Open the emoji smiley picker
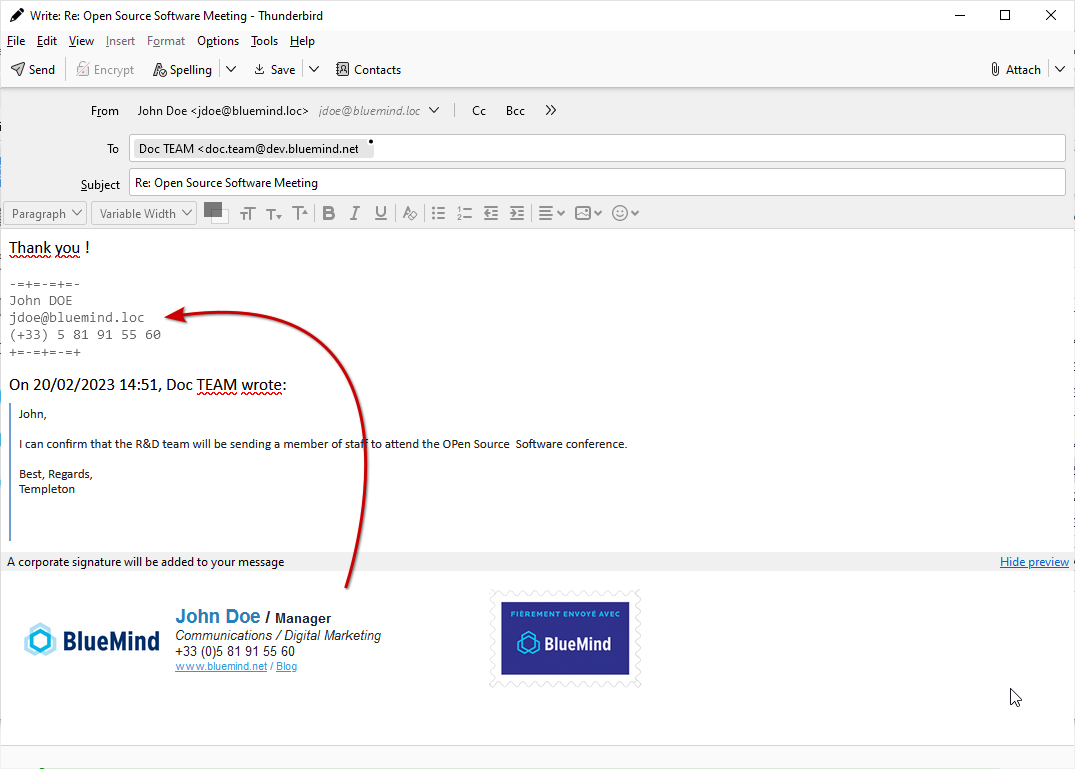Viewport: 1075px width, 769px height. [625, 213]
